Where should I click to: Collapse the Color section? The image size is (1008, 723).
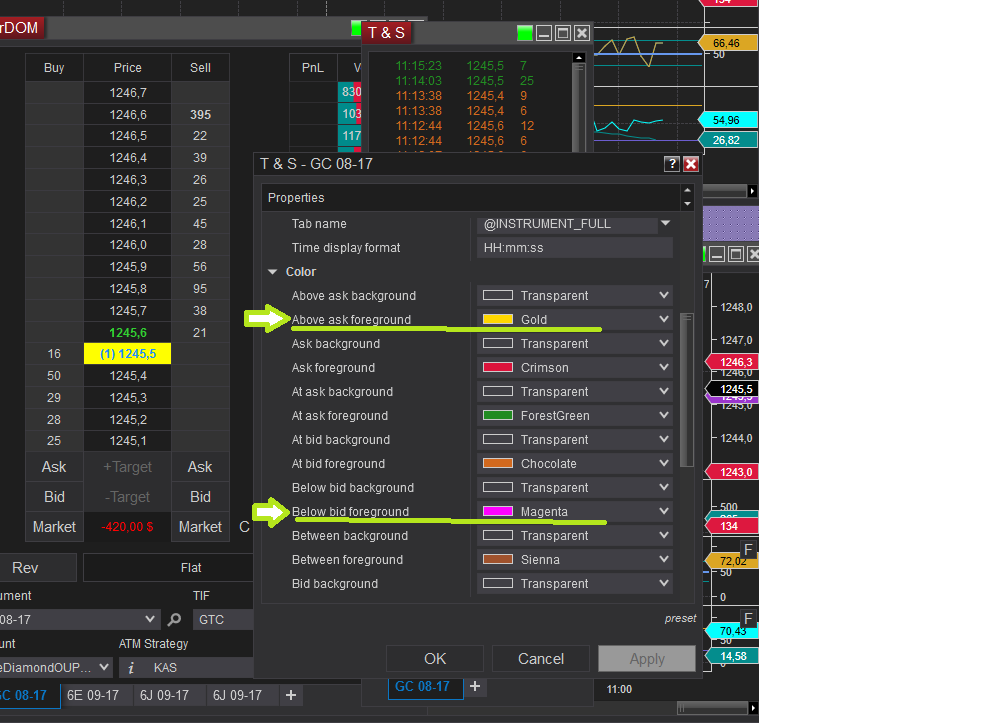[x=273, y=272]
